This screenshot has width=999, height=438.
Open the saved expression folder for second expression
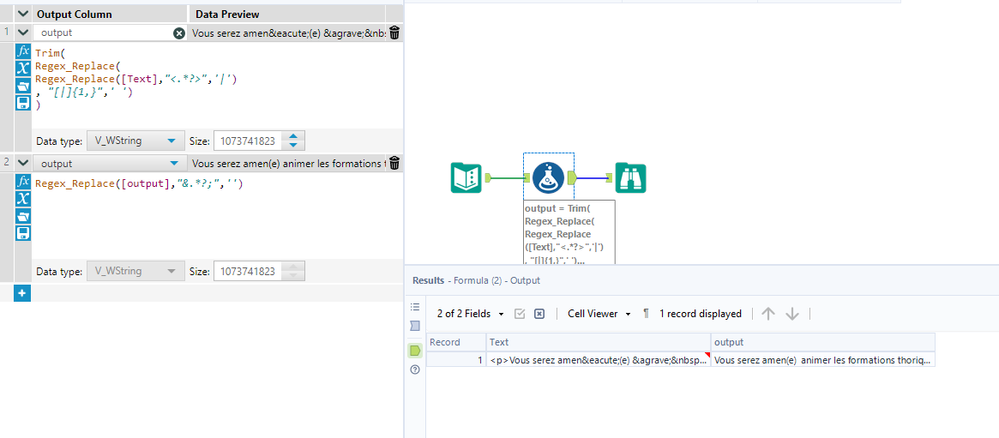point(23,216)
